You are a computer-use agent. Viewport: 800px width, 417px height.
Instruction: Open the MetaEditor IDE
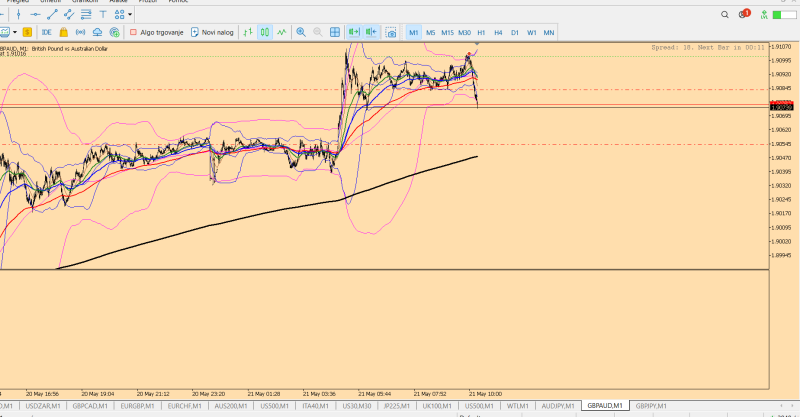46,32
